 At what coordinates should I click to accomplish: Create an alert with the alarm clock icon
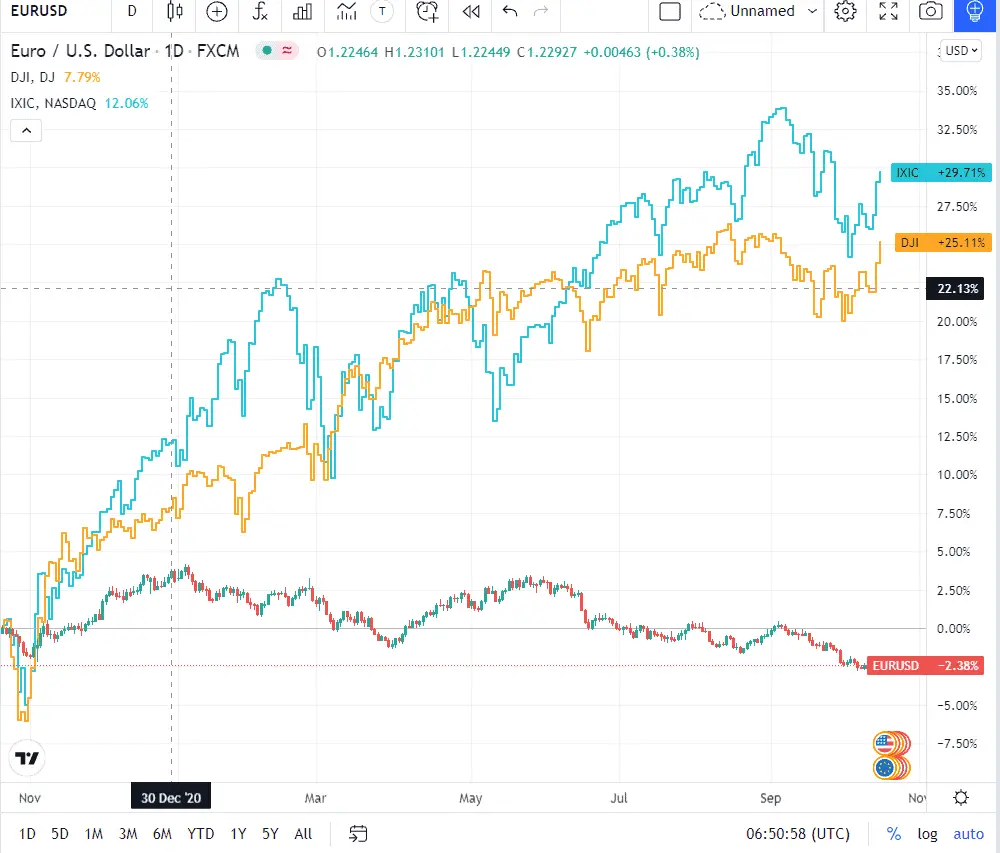(x=427, y=11)
